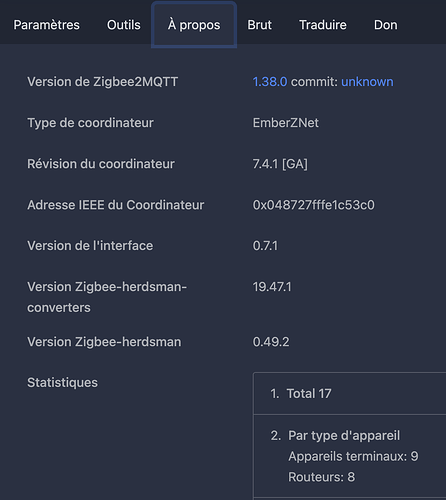Click the IEEE address 0x048727fffe1c53c0
This screenshot has height=500, width=446.
[313, 205]
